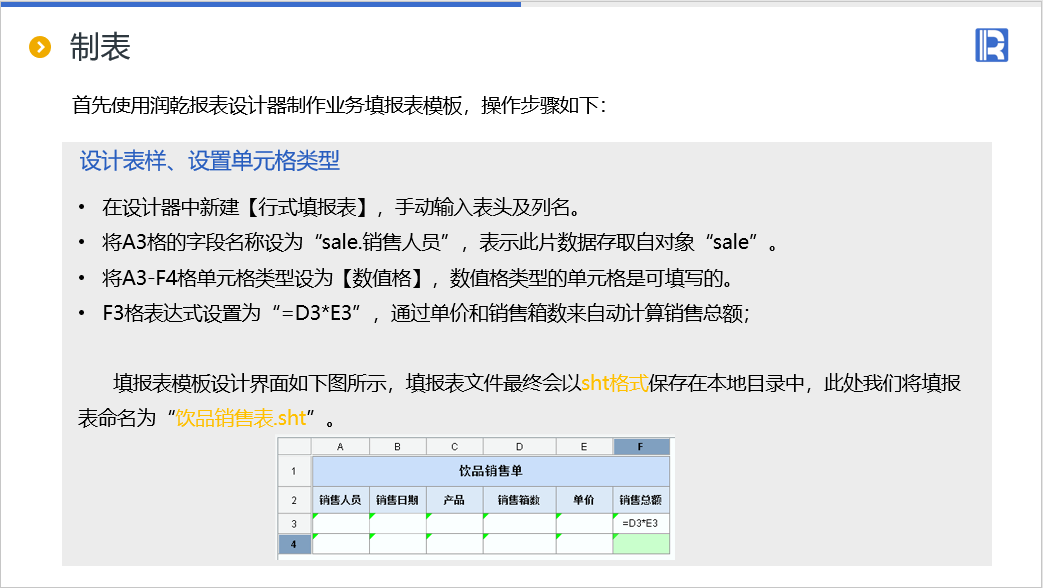This screenshot has height=588, width=1043.
Task: Click the intro sentence starting with 首先使用润乾报表
Action: pyautogui.click(x=339, y=105)
